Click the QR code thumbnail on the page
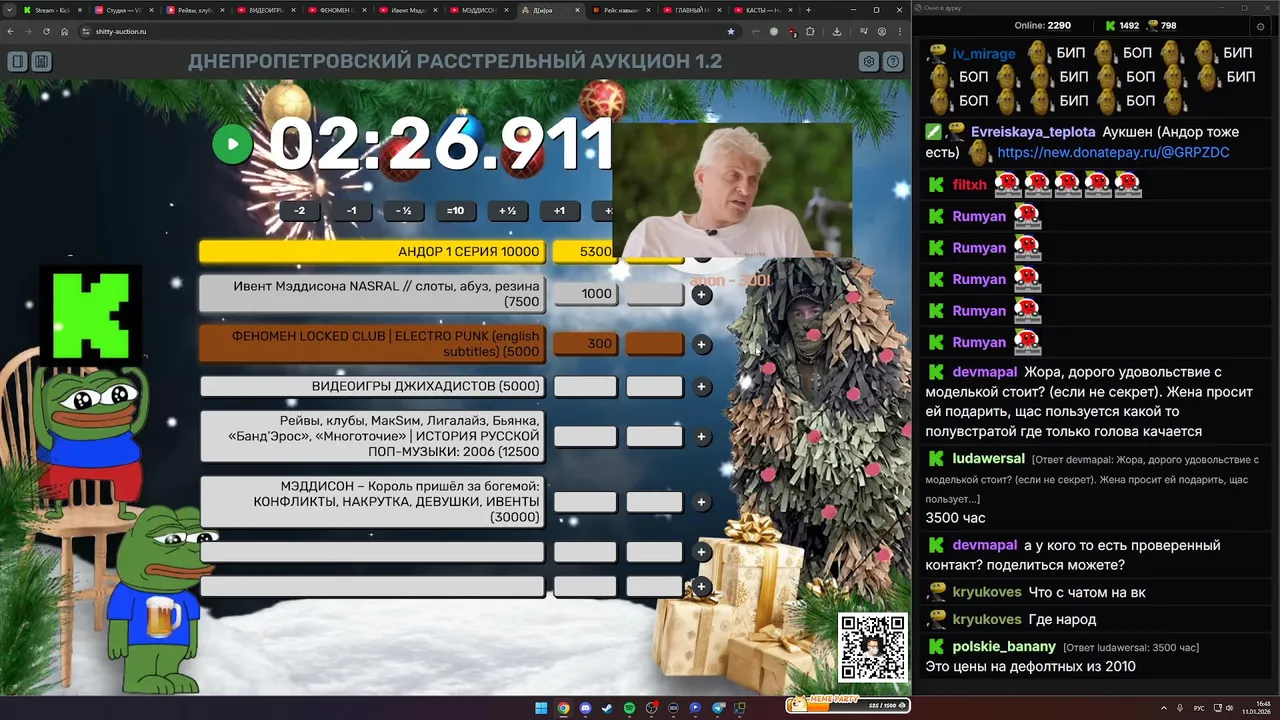1280x720 pixels. 872,647
